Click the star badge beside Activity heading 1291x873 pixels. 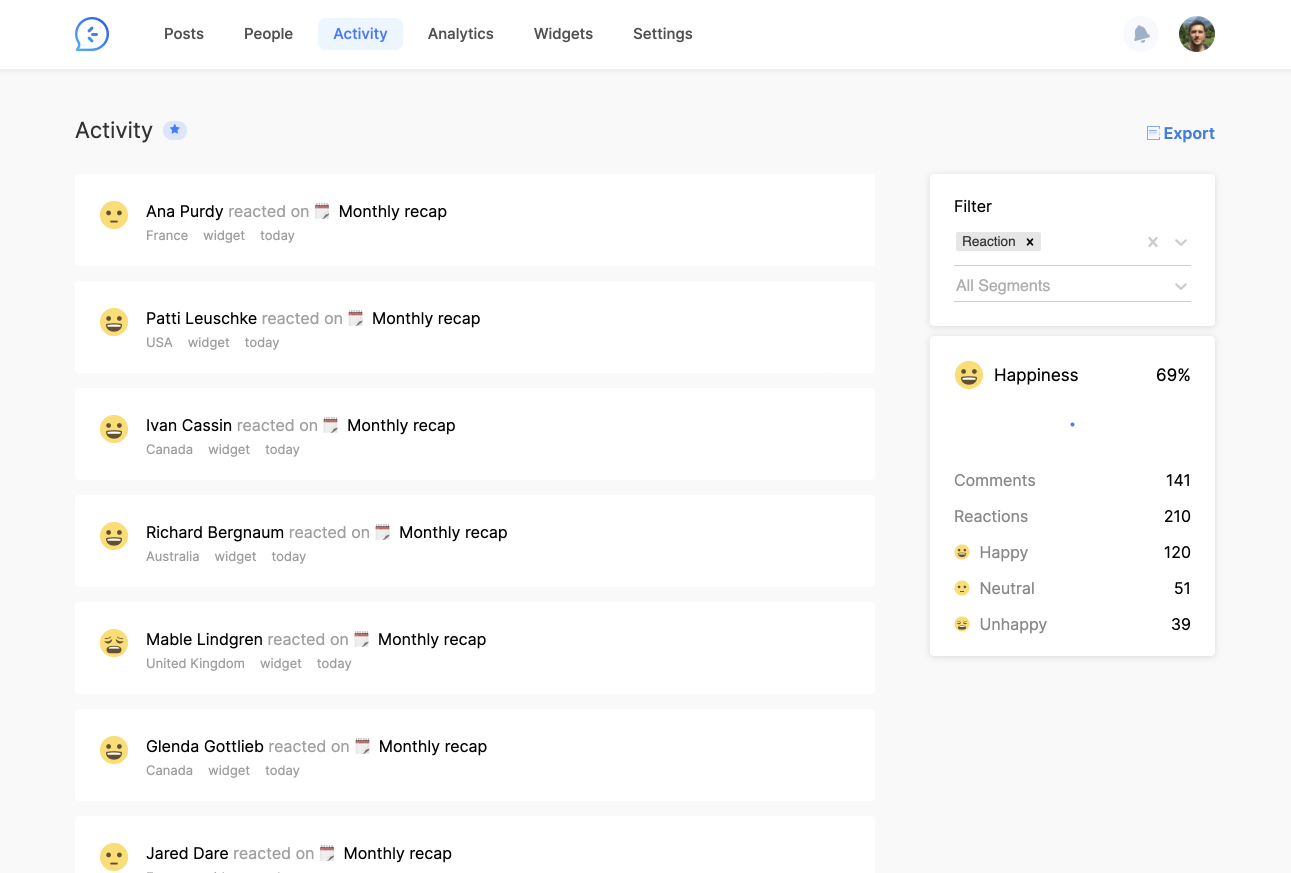click(175, 130)
